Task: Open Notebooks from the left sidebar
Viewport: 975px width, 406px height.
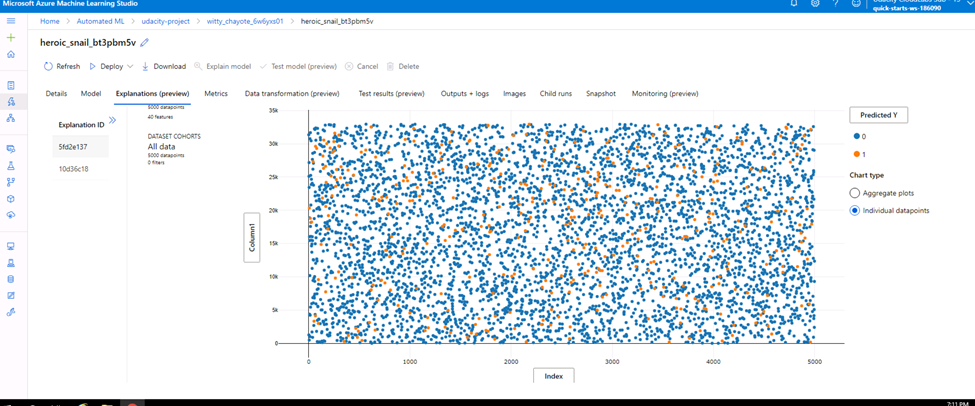Action: [11, 85]
